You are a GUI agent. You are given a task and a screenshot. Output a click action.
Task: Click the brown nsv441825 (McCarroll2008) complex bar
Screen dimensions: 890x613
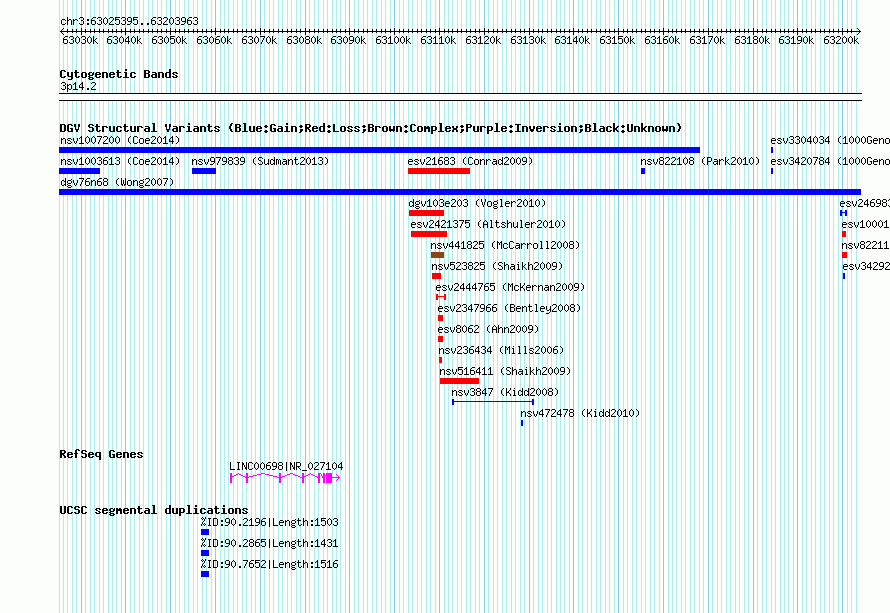tap(437, 255)
